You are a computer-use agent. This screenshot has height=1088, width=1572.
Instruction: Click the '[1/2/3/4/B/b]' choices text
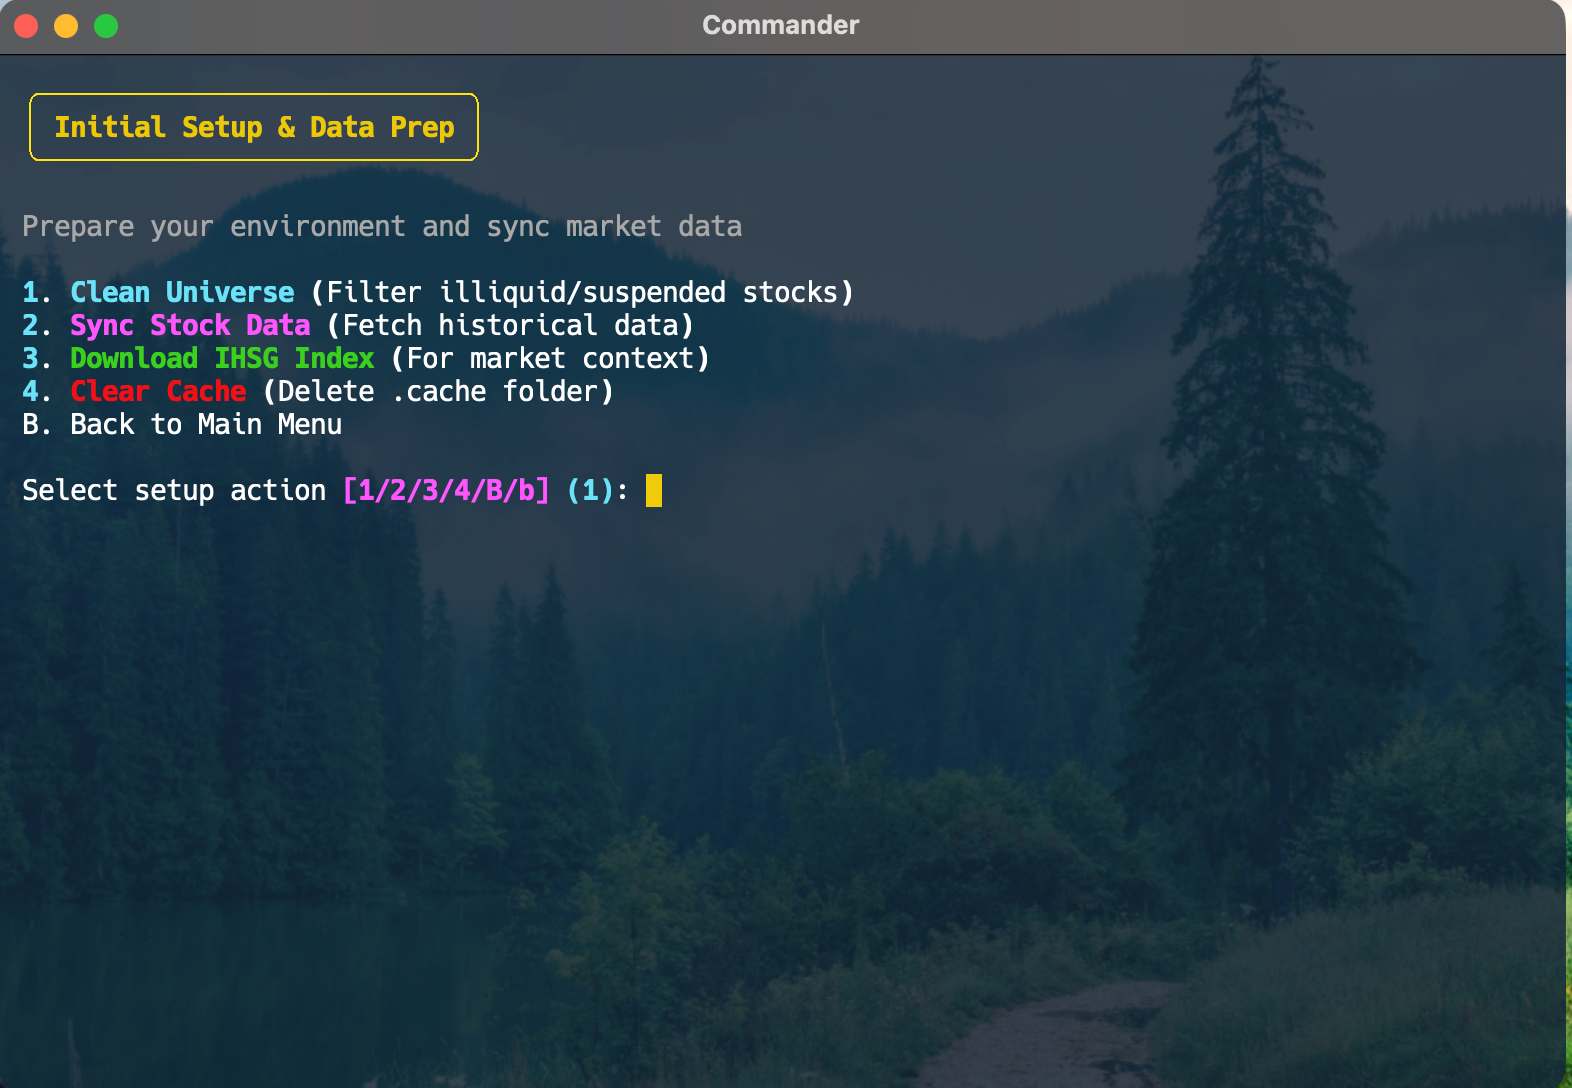[446, 490]
